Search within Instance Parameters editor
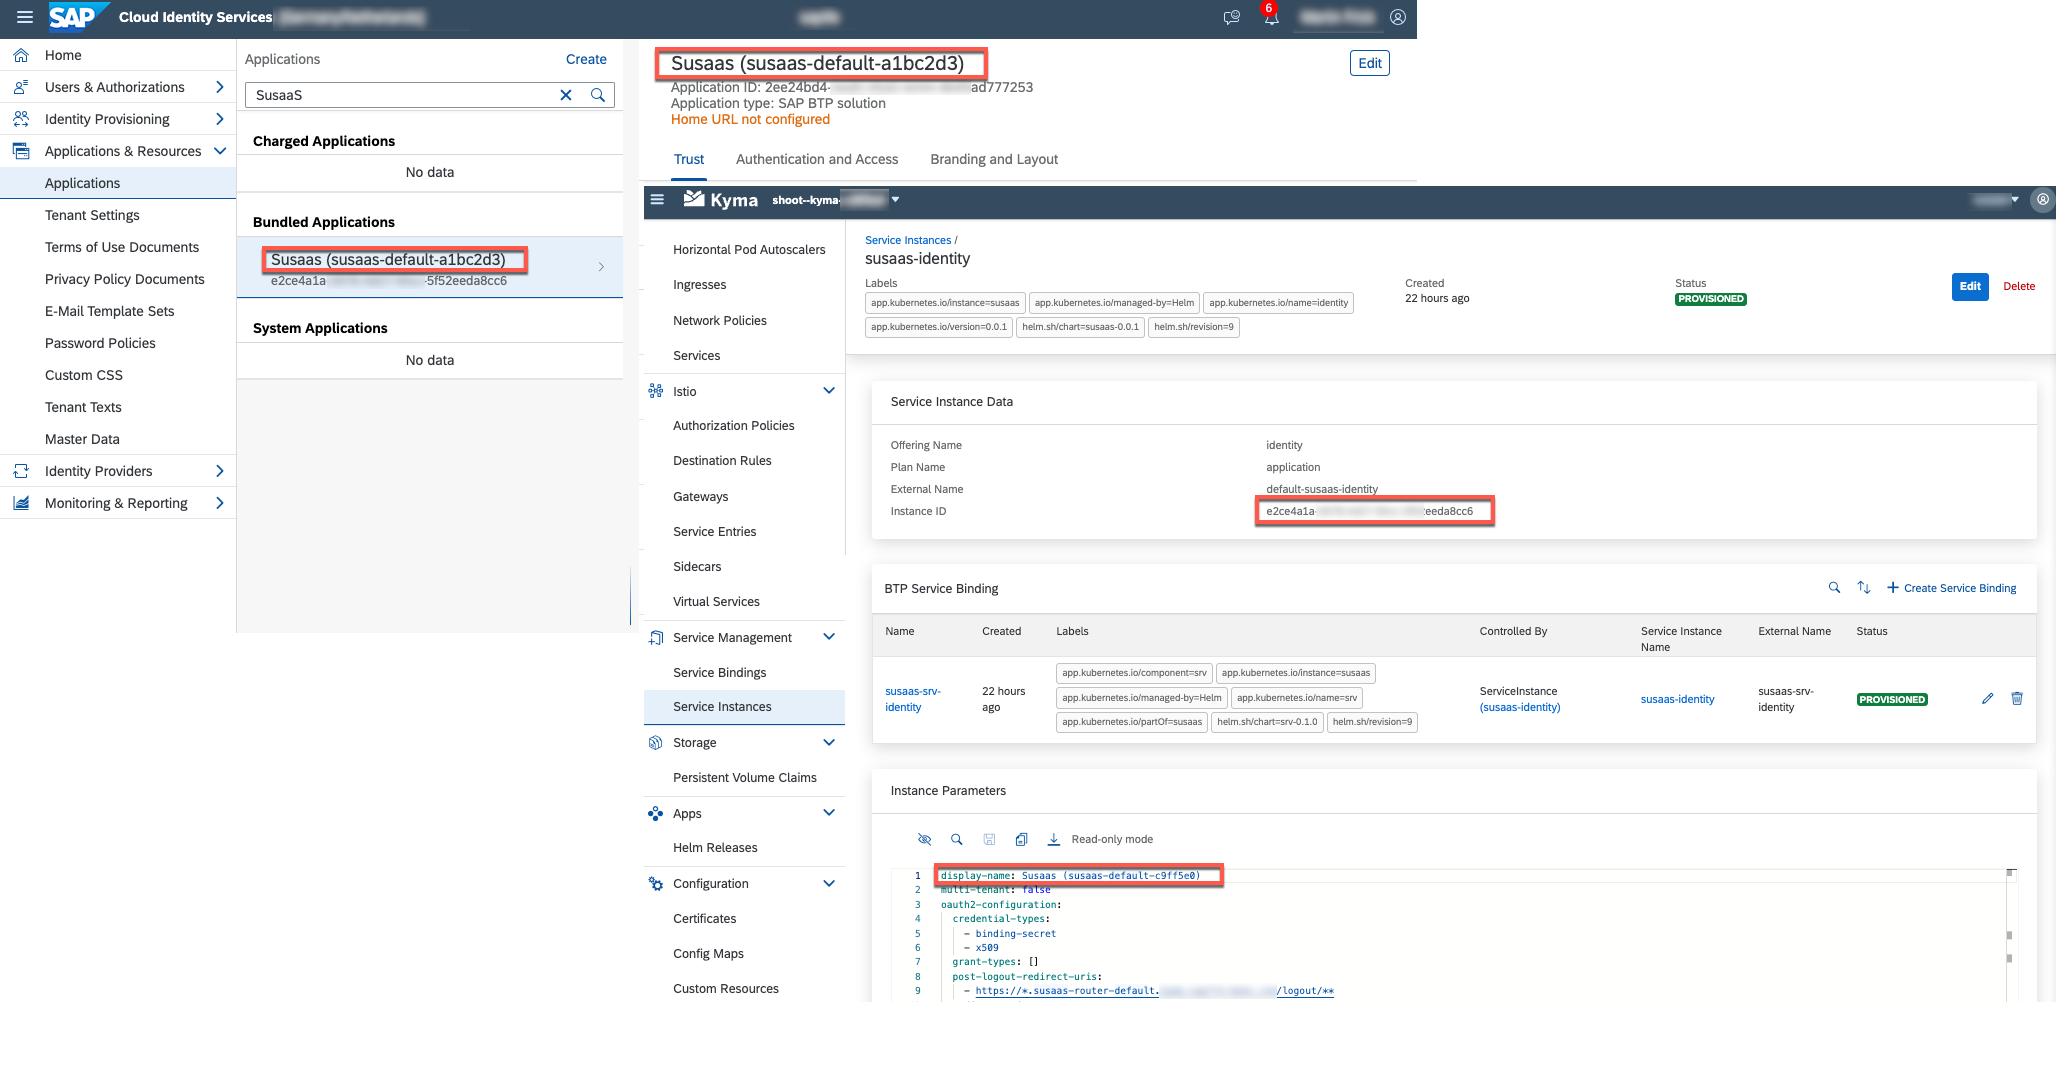The width and height of the screenshot is (2056, 1068). coord(956,839)
